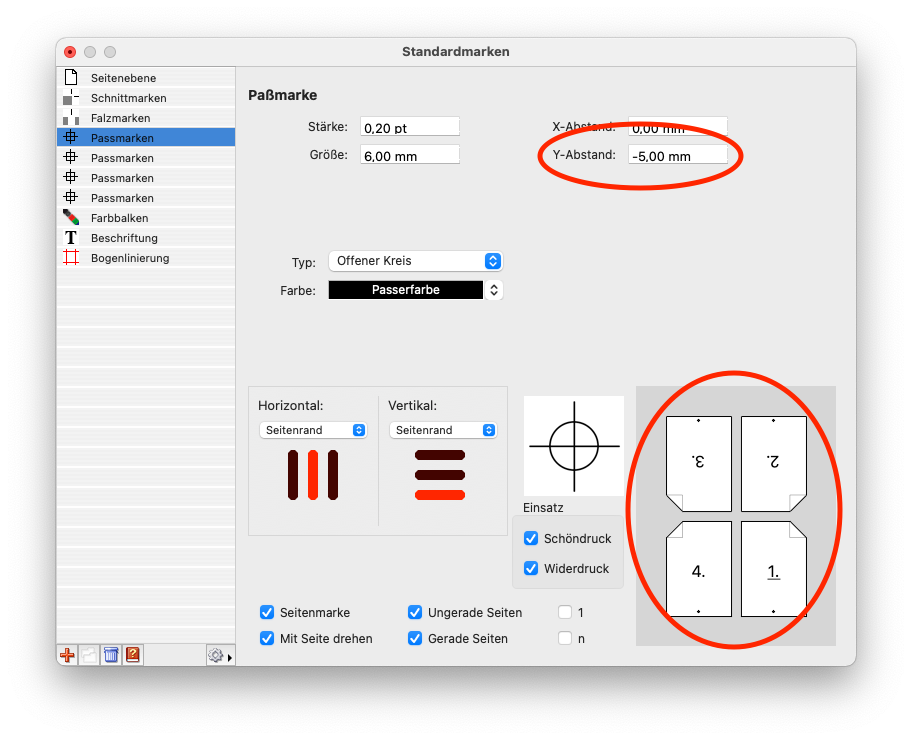The height and width of the screenshot is (740, 912).
Task: Enable the checkbox labeled 1
Action: tap(565, 612)
